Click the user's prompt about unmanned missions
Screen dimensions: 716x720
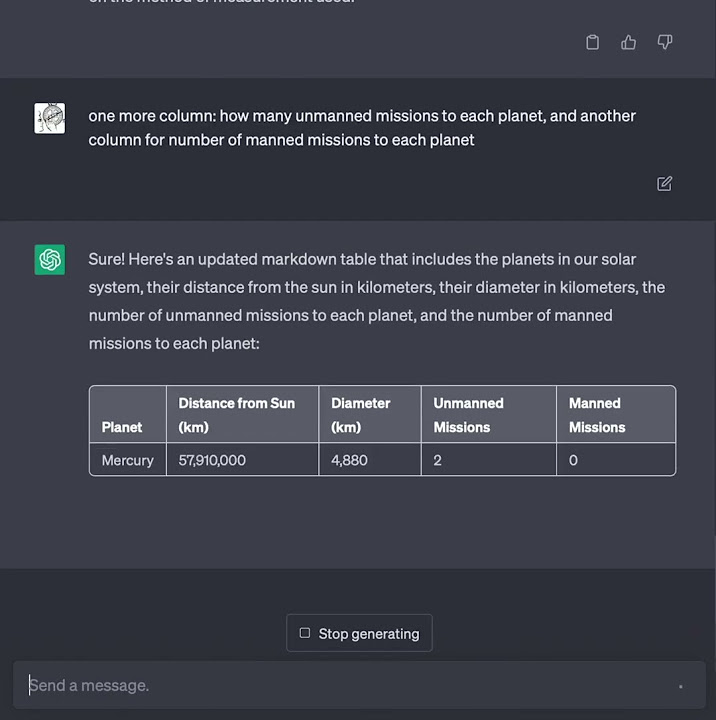pyautogui.click(x=362, y=128)
